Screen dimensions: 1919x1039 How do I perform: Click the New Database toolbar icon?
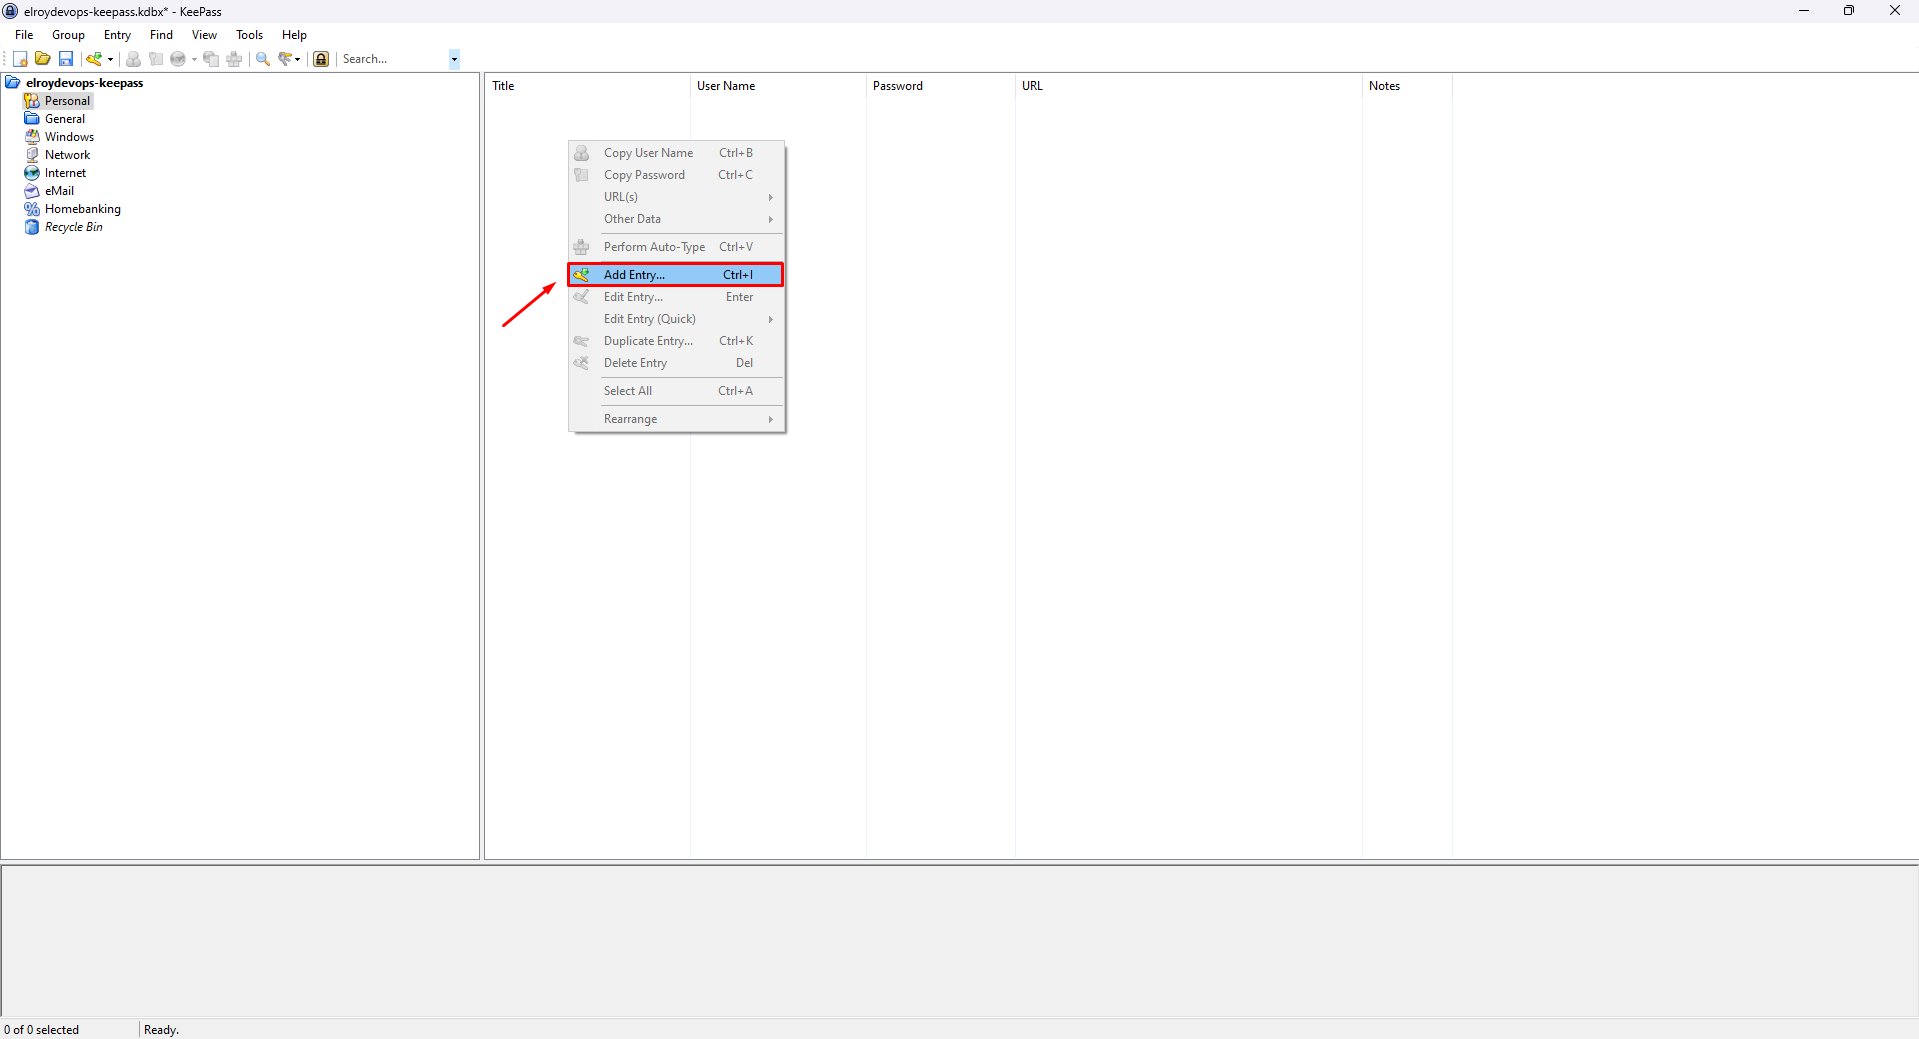pos(20,59)
